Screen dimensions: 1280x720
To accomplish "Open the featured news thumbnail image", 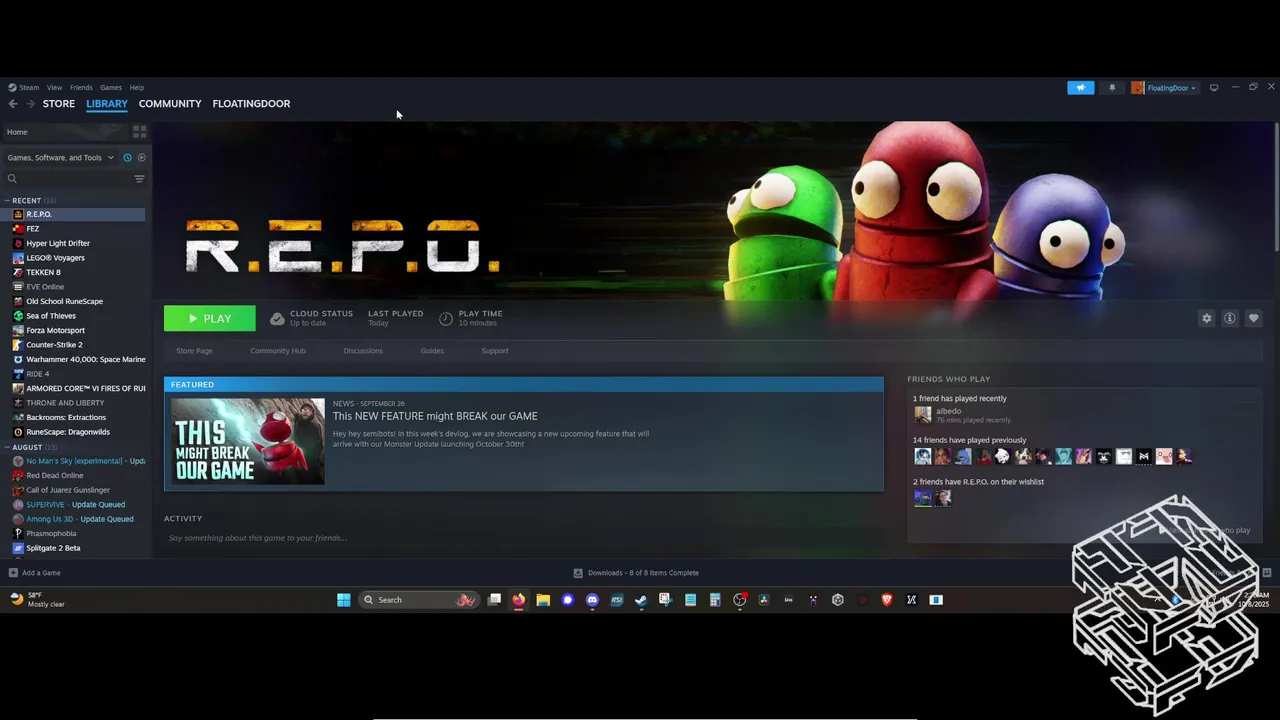I will [x=248, y=441].
